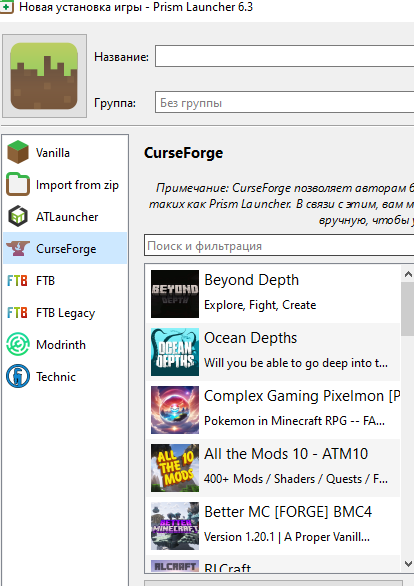414x586 pixels.
Task: Click the Modrinth green spiral icon
Action: (18, 345)
